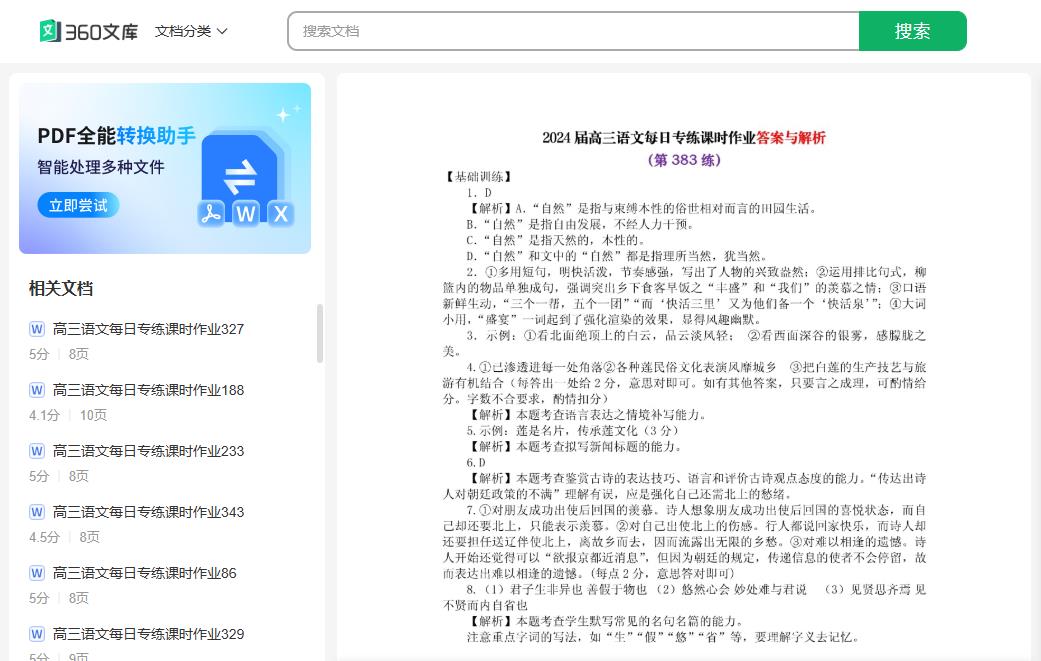Focus the 搜索文档 search input field
1041x661 pixels.
pyautogui.click(x=574, y=31)
